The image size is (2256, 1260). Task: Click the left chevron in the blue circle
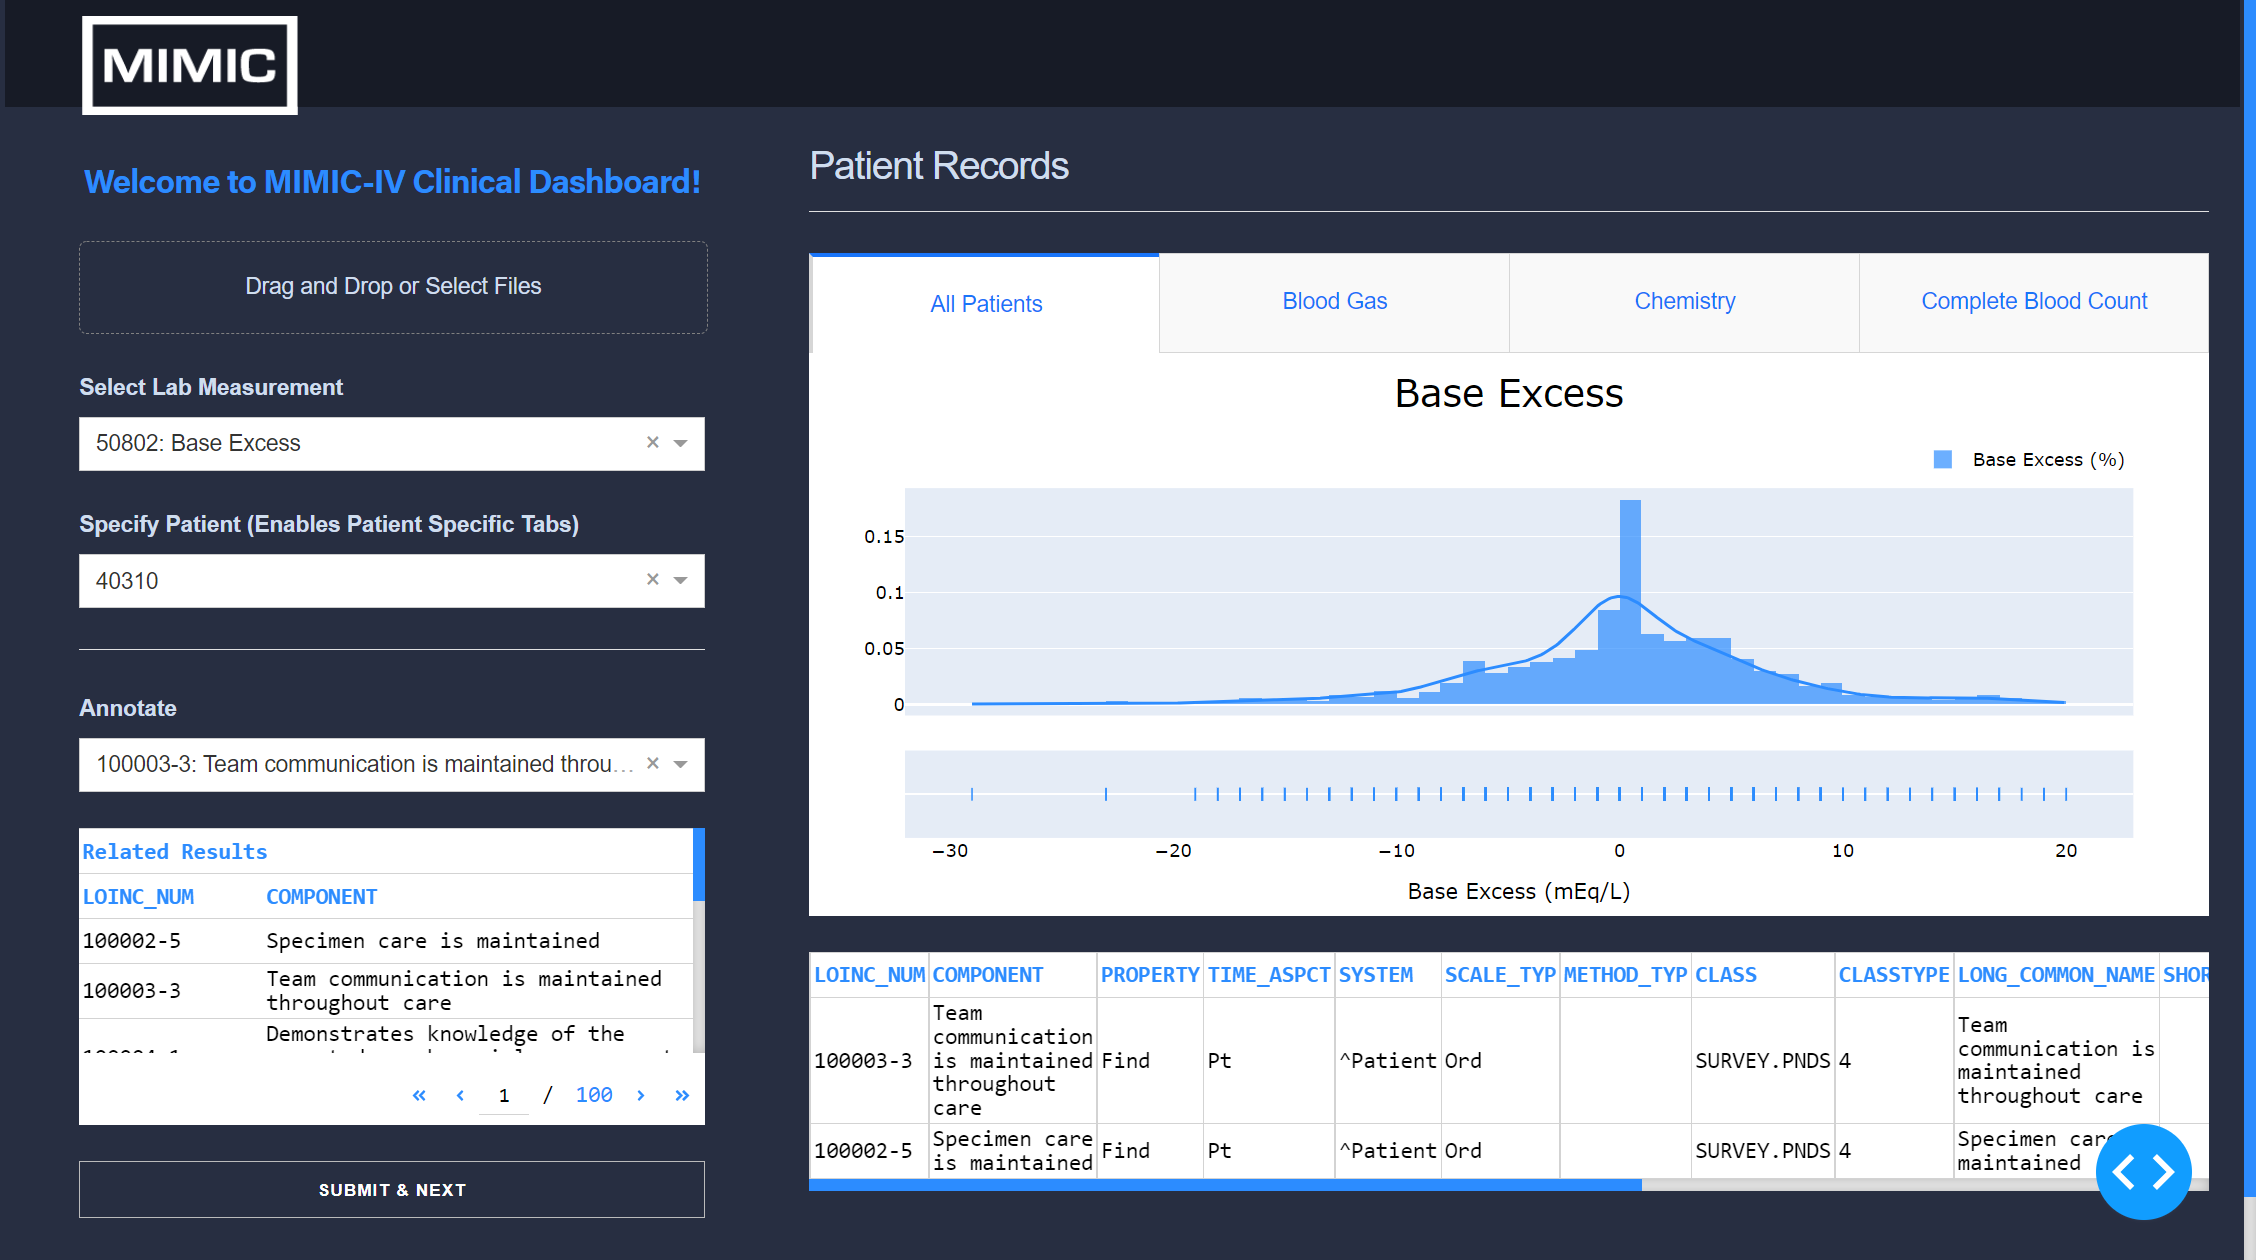coord(2125,1171)
